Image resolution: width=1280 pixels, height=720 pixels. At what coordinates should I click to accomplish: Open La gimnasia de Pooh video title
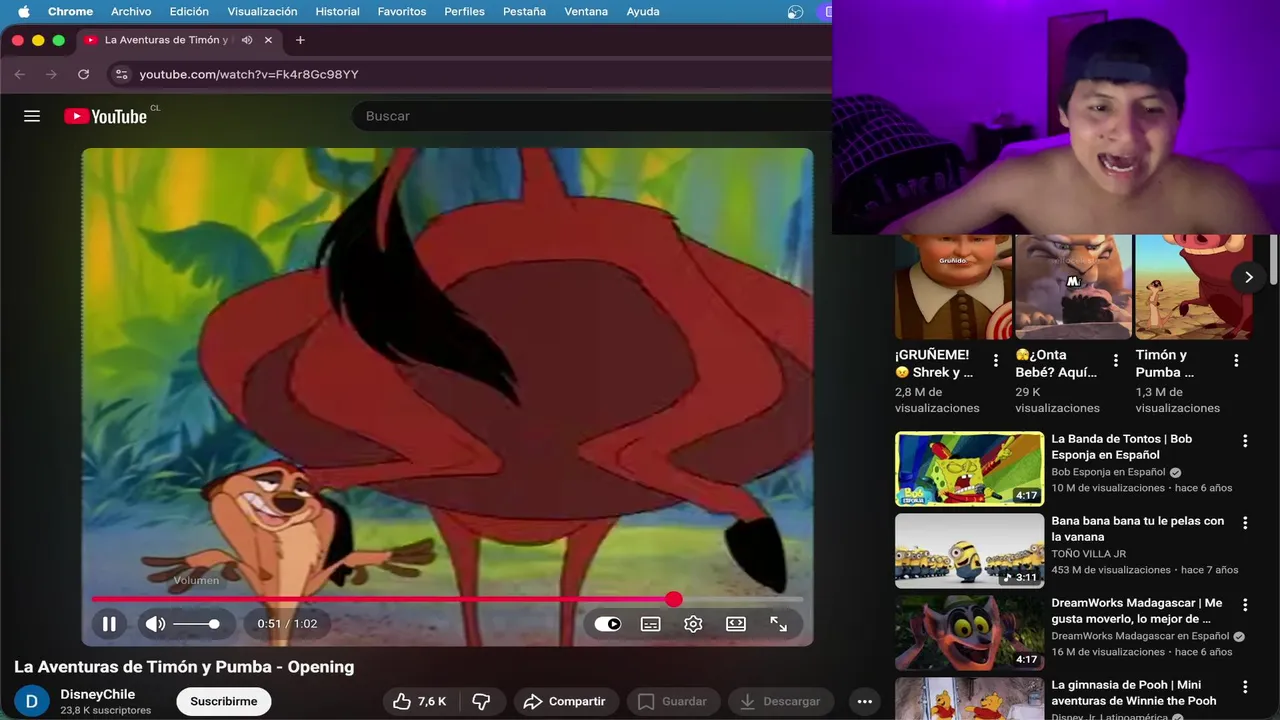(x=1133, y=693)
